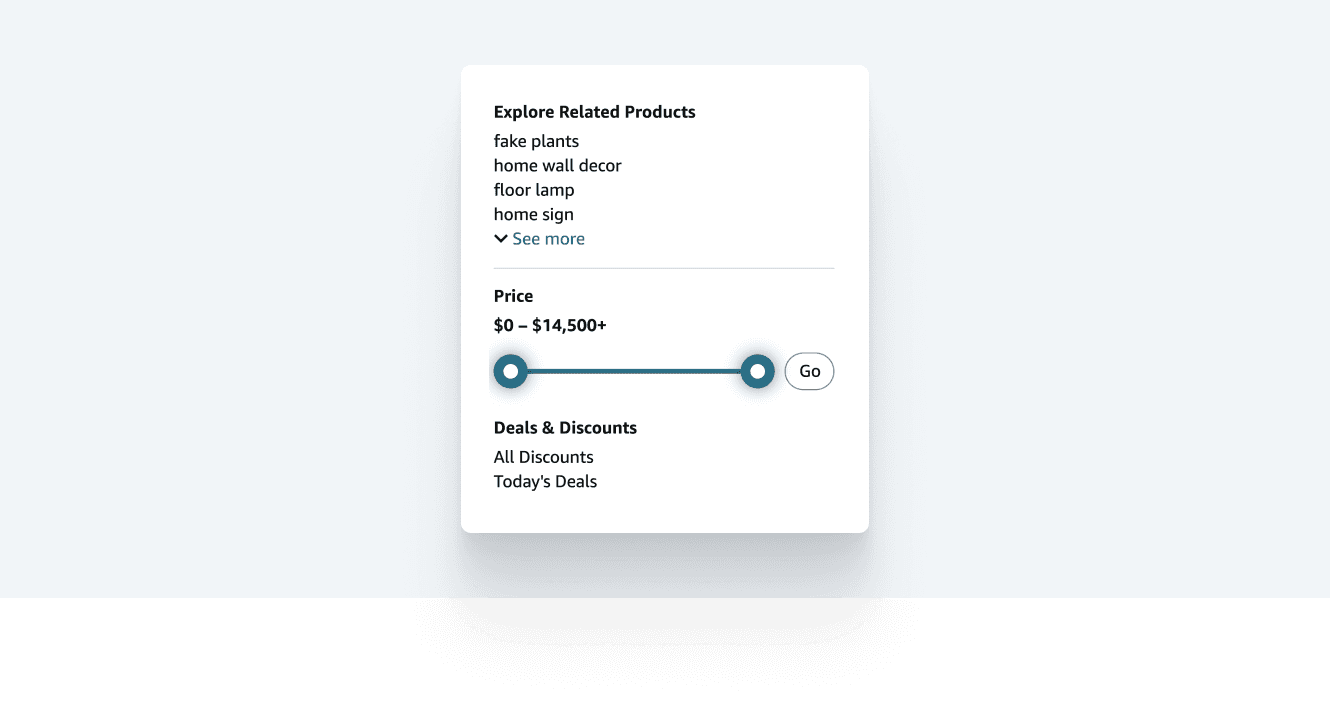Select All Discounts filter
The image size is (1330, 713).
(x=543, y=457)
